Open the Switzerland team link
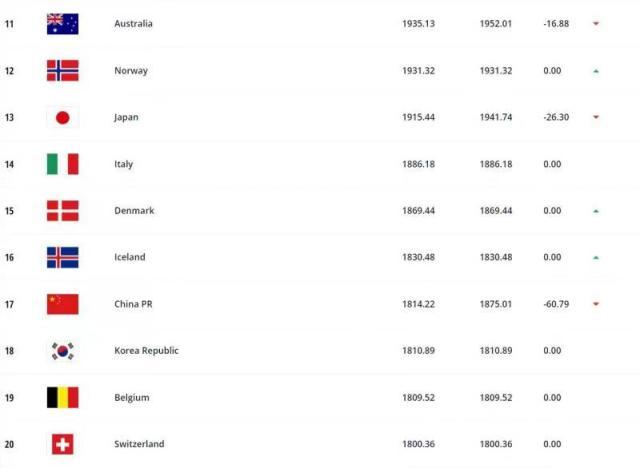 [x=139, y=444]
